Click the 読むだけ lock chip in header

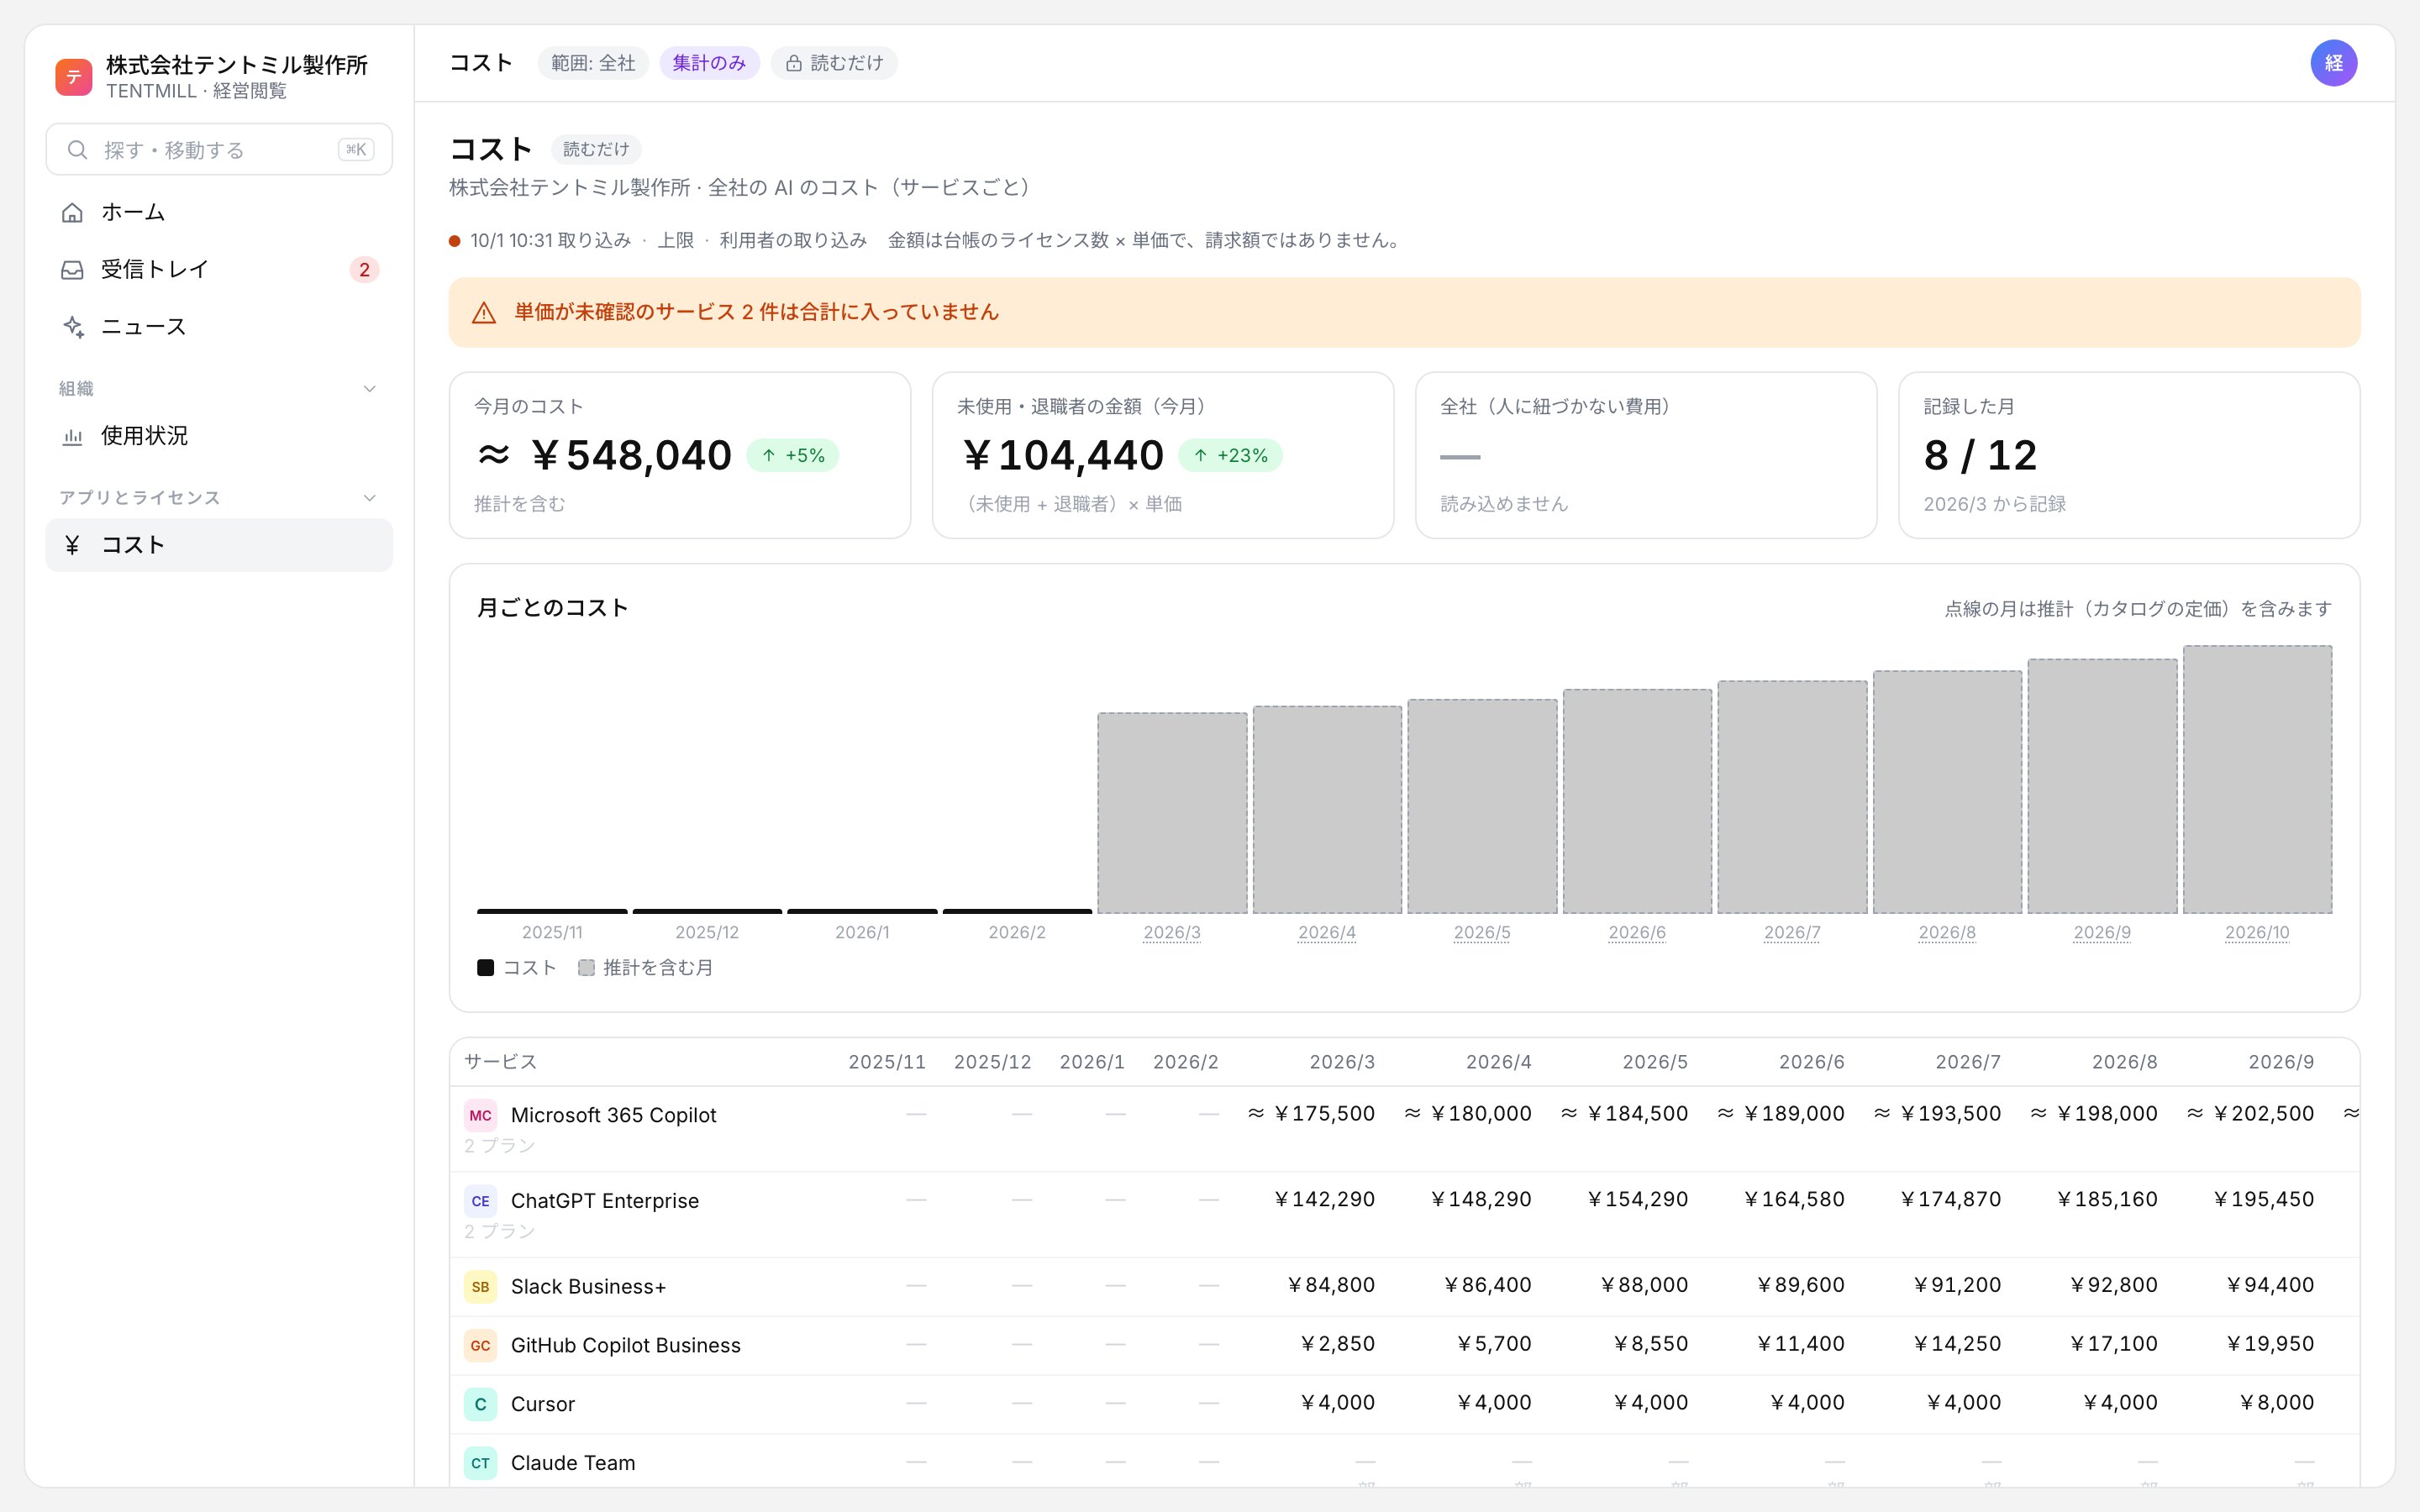point(834,63)
